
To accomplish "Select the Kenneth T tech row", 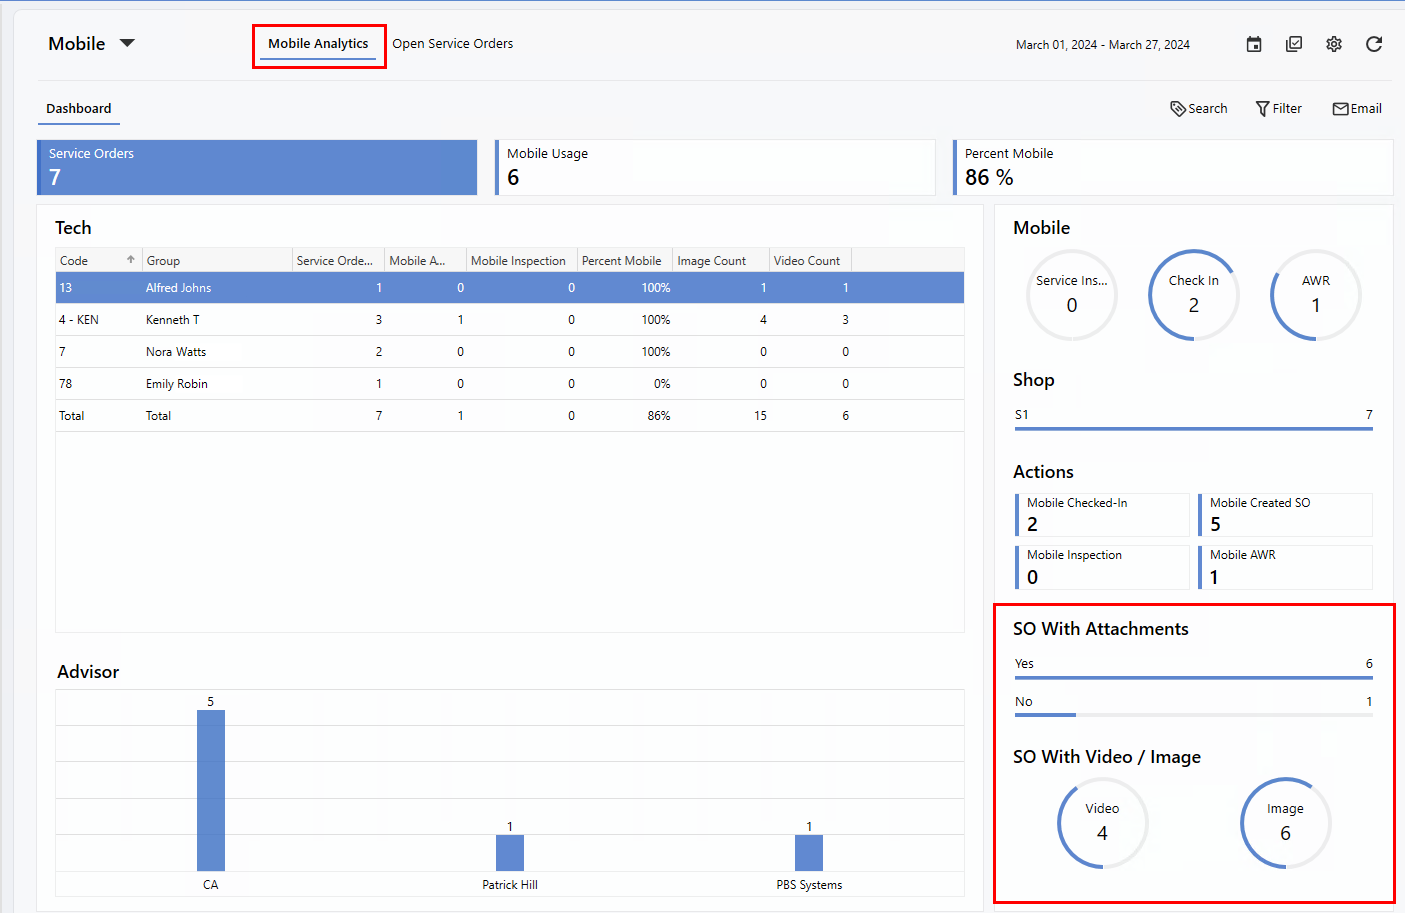I will point(173,320).
